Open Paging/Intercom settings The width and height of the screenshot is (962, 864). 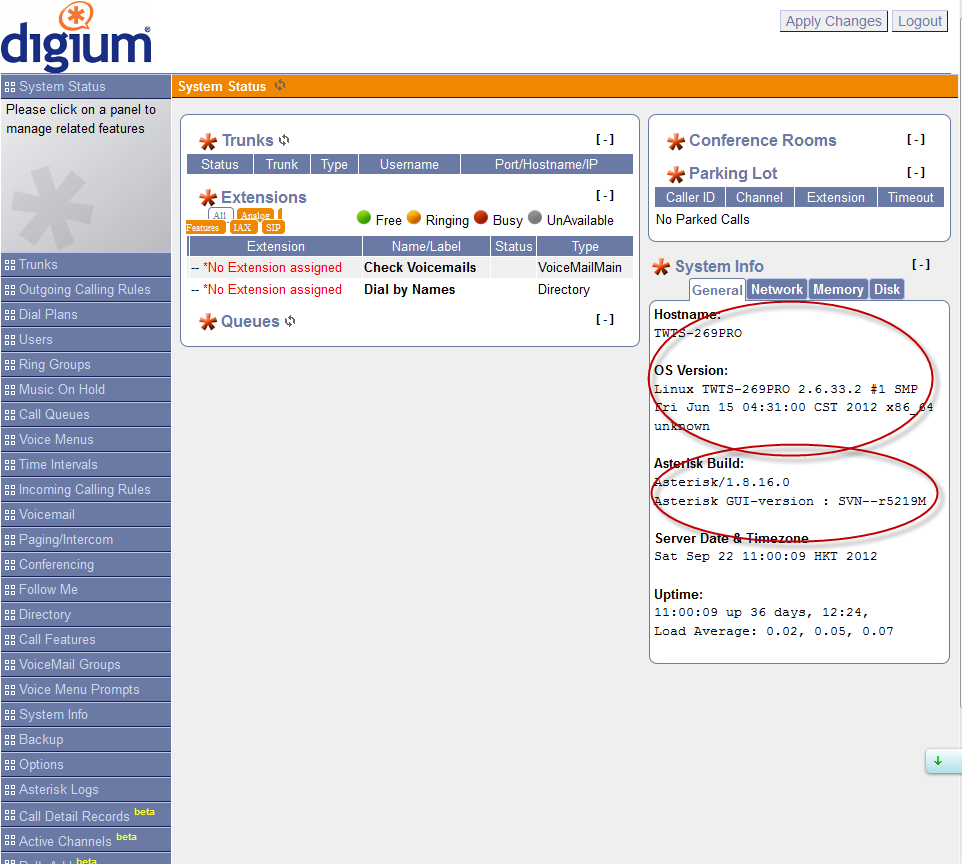(x=86, y=540)
